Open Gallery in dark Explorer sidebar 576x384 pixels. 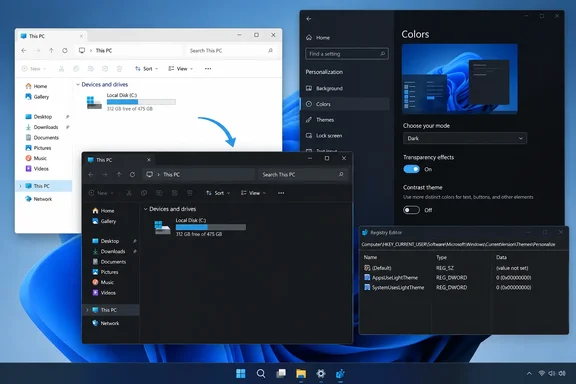104,221
